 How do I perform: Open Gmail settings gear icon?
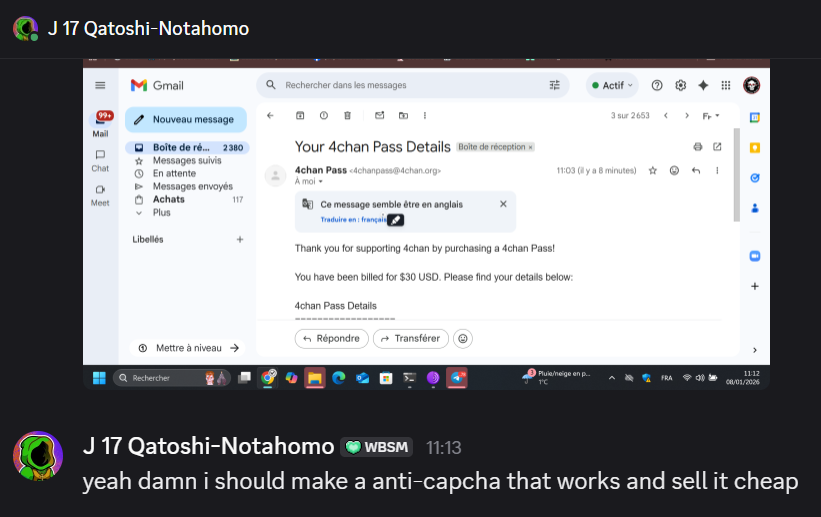[680, 85]
